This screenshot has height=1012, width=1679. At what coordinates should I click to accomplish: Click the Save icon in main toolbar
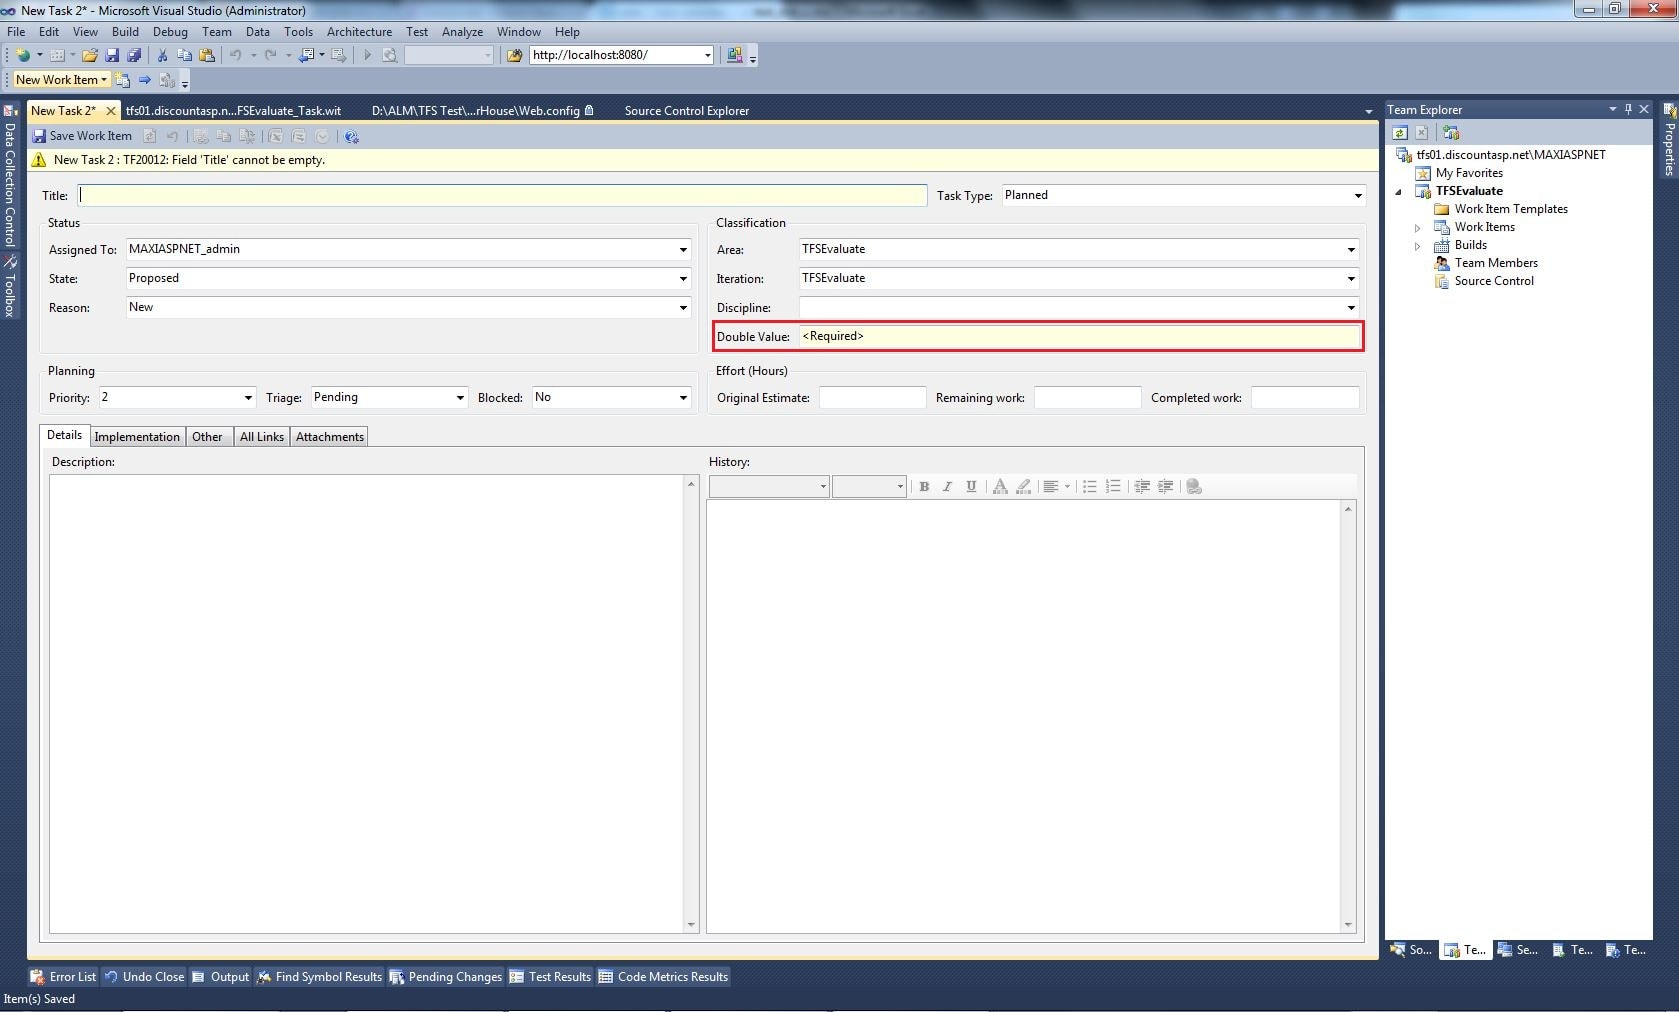(x=112, y=55)
